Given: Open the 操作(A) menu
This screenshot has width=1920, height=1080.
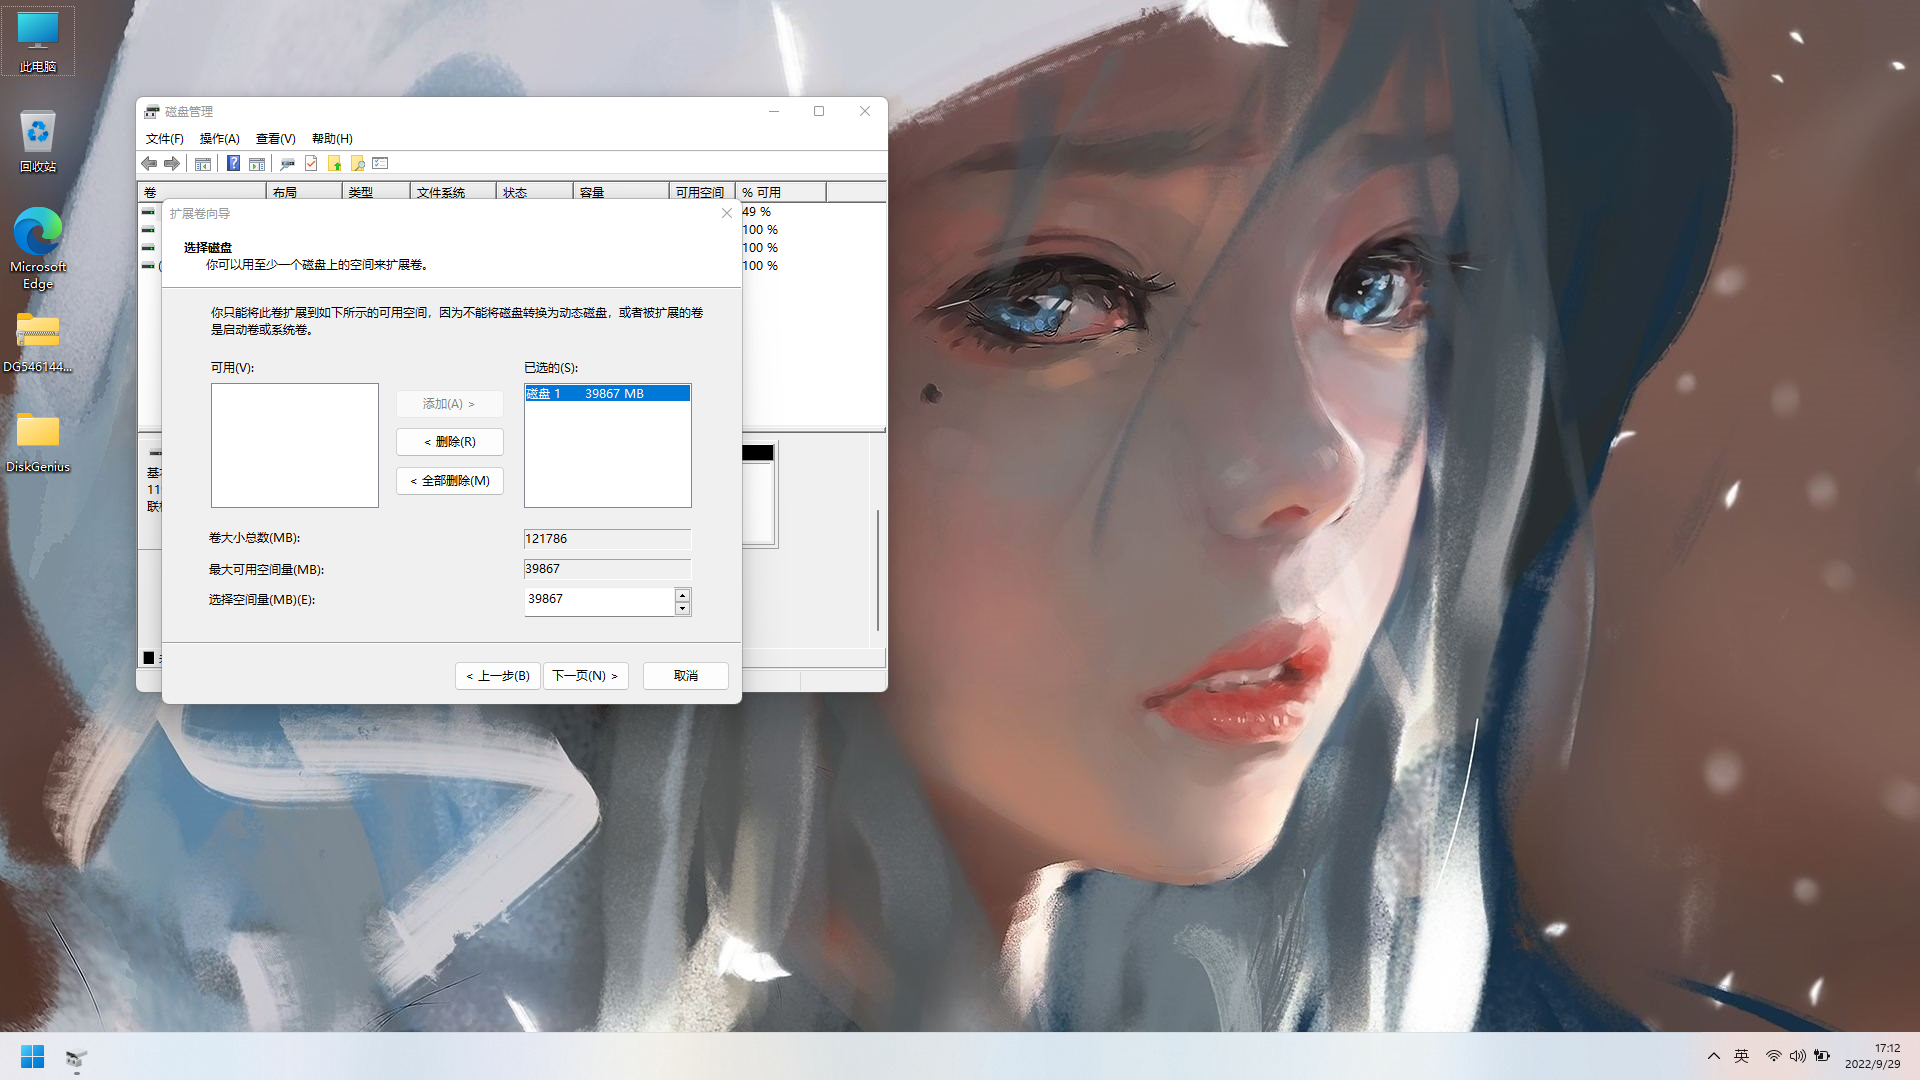Looking at the screenshot, I should click(219, 138).
